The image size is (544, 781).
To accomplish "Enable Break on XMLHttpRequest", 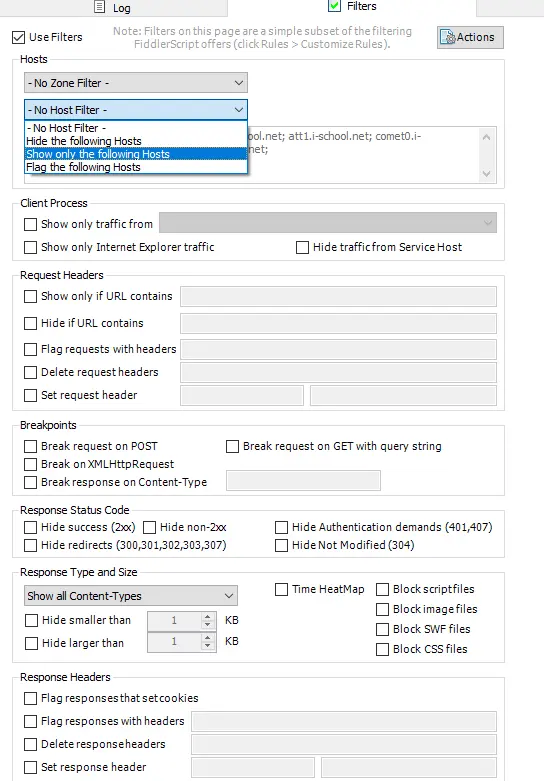I will pos(30,464).
